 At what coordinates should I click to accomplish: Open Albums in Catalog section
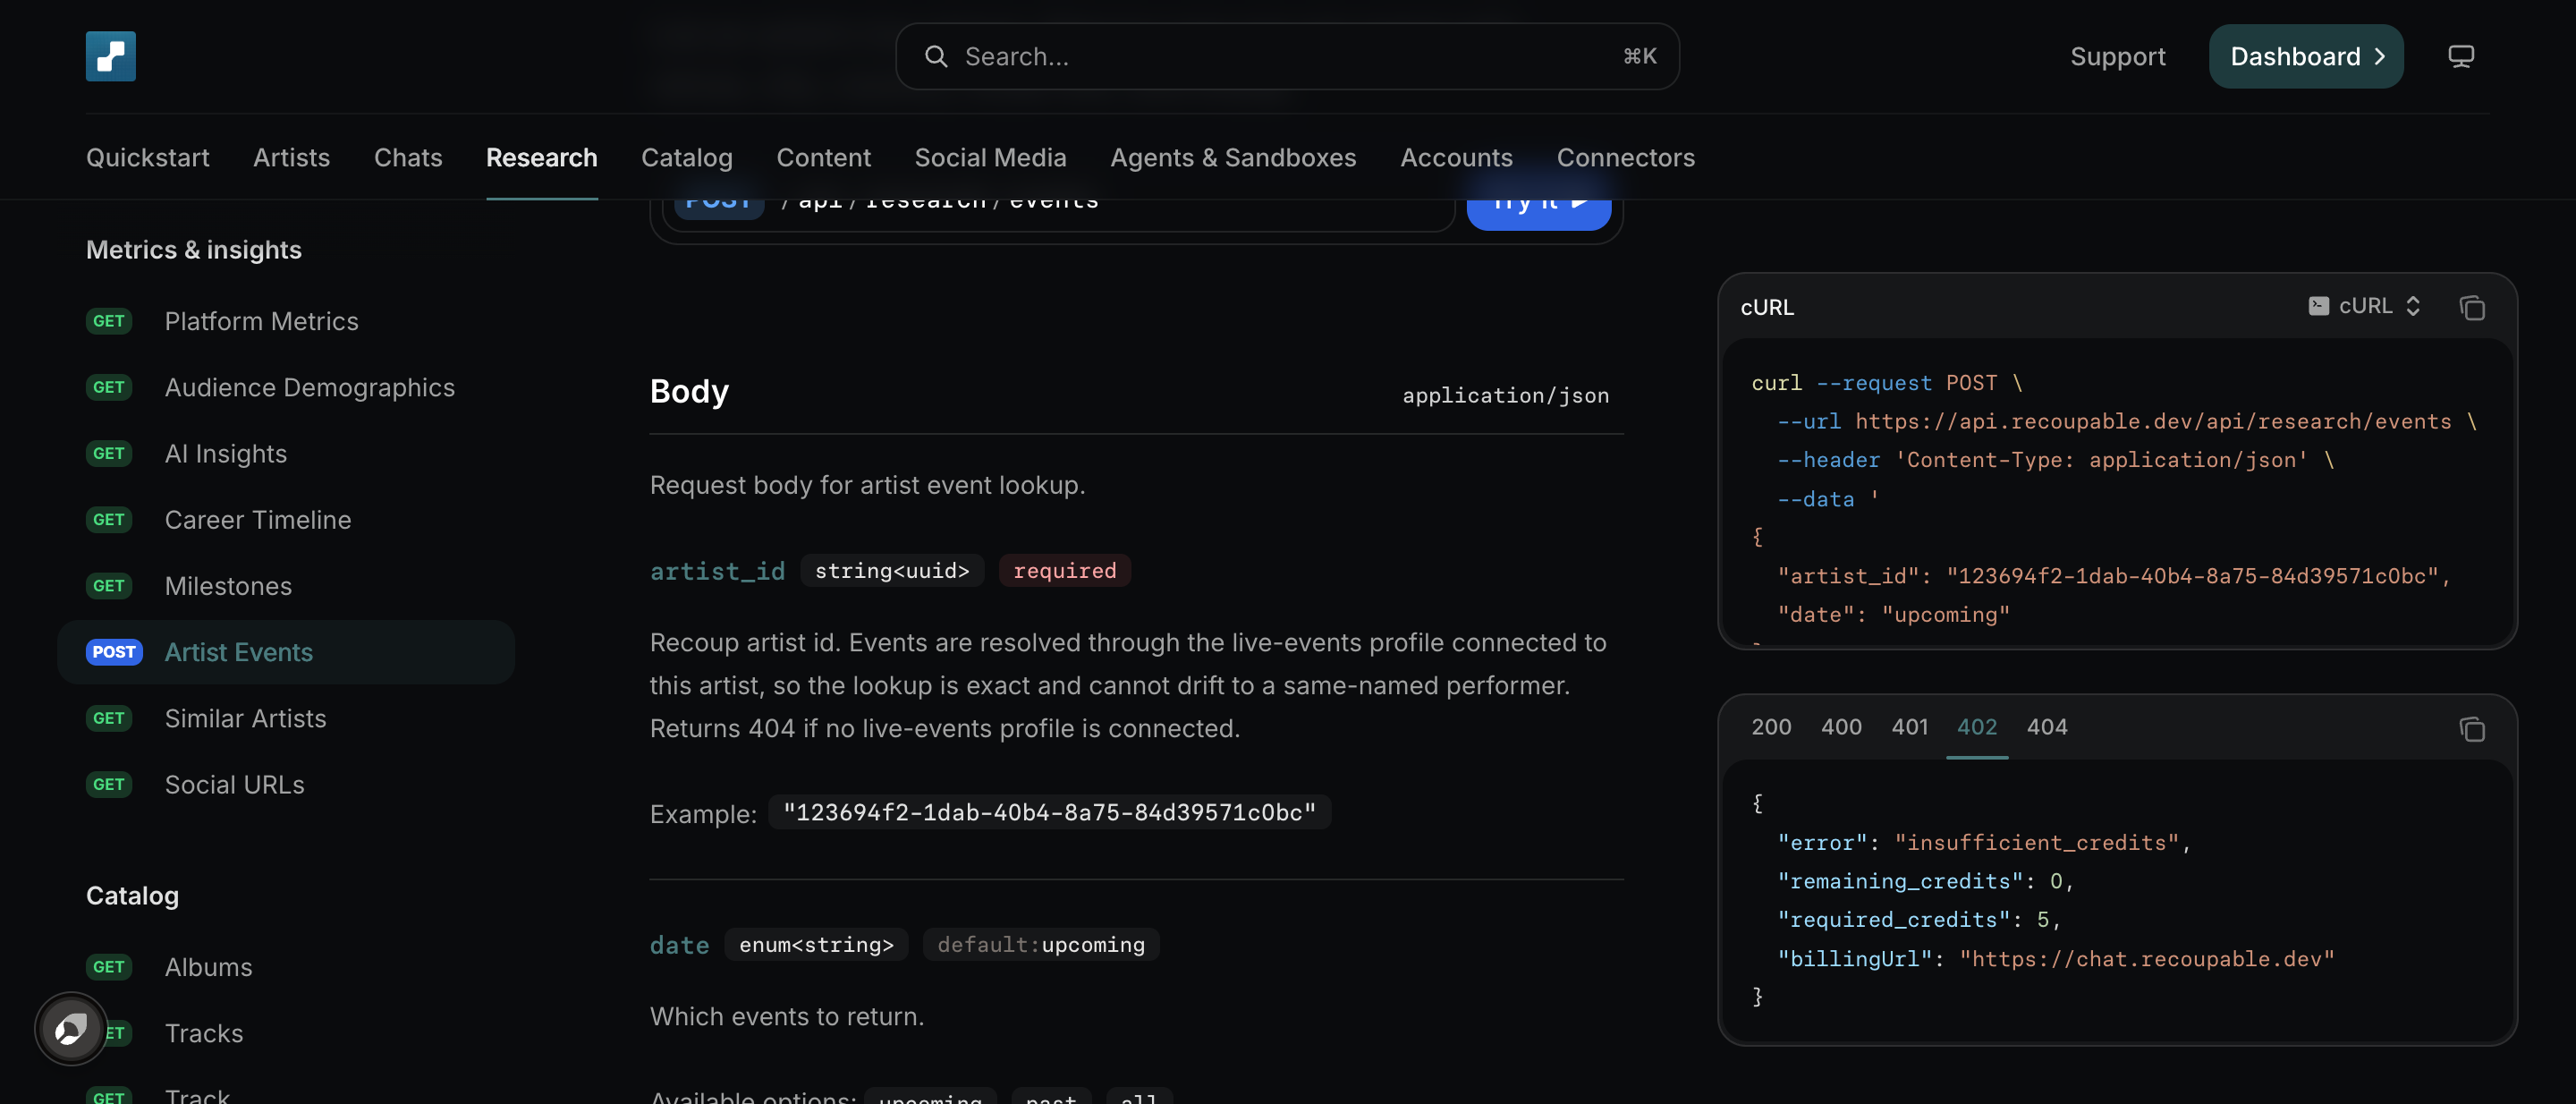click(x=286, y=966)
